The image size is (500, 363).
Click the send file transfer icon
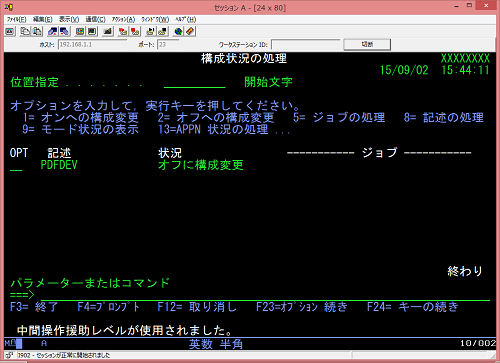tap(52, 32)
